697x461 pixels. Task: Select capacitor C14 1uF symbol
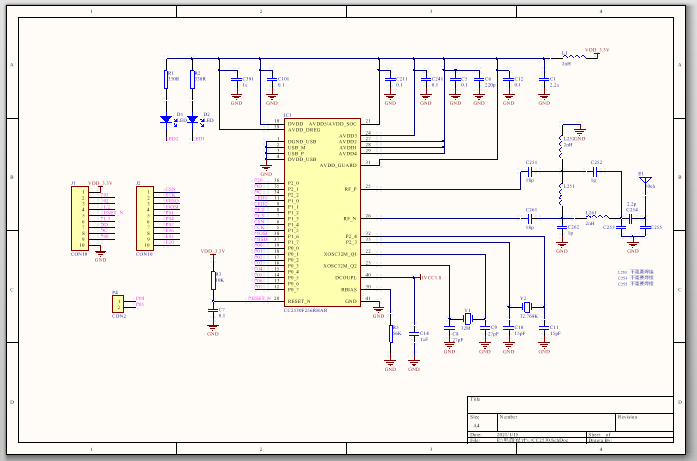[x=414, y=334]
